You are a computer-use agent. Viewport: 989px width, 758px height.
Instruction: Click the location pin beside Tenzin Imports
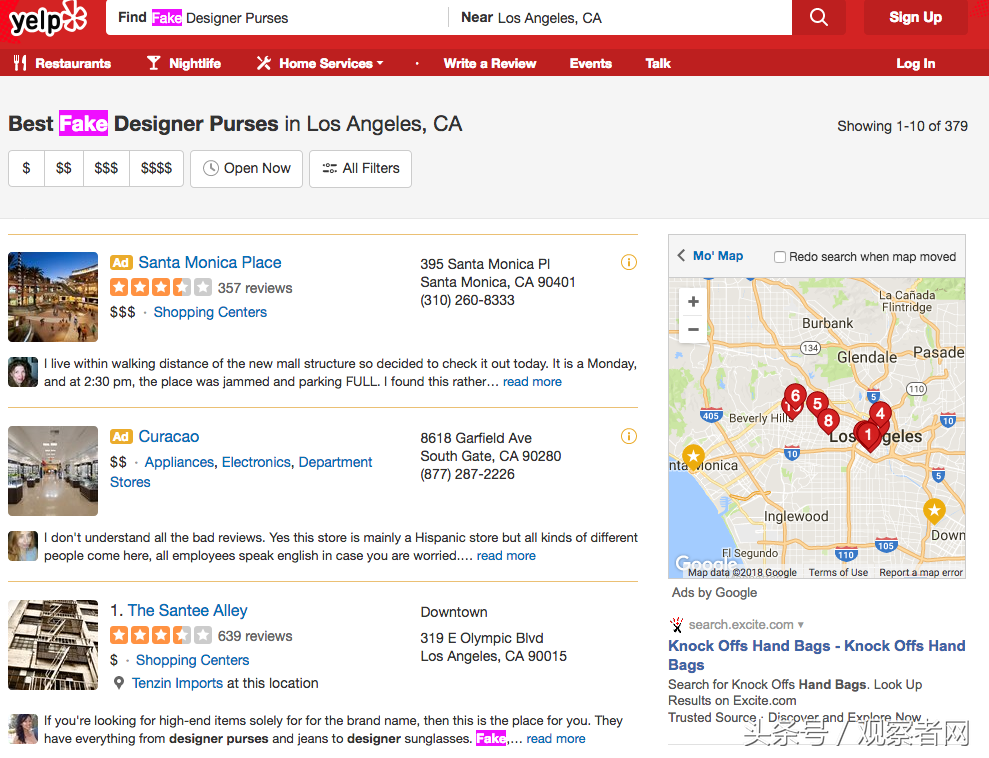coord(119,683)
